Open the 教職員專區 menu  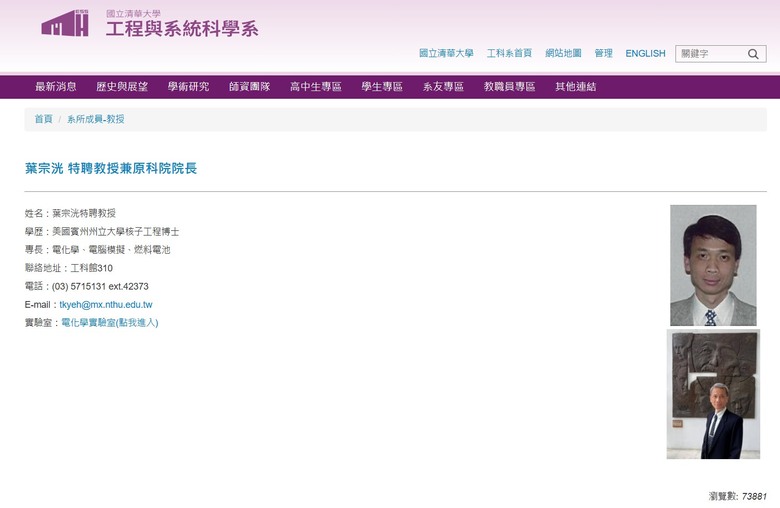click(509, 87)
